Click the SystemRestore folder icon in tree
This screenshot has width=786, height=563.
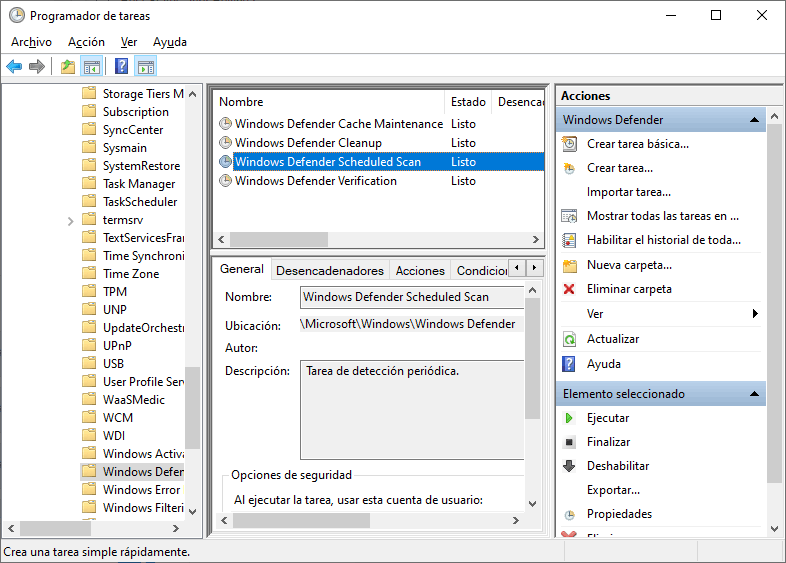(89, 165)
